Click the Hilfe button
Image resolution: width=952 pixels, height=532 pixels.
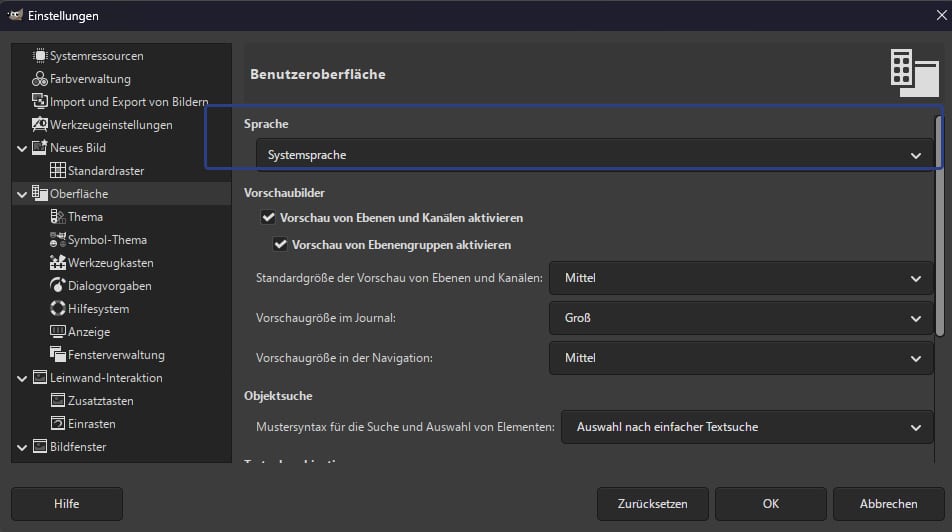coord(67,504)
